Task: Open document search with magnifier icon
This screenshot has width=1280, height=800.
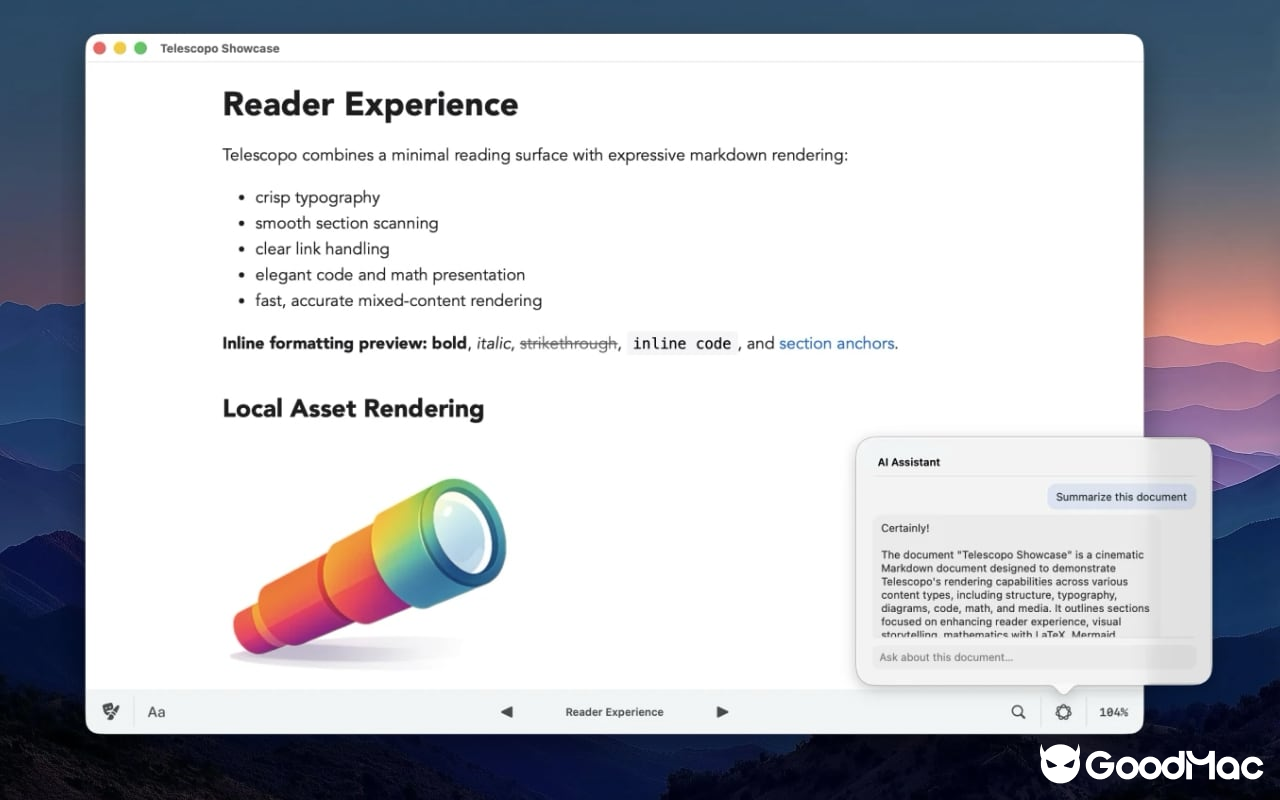Action: pos(1018,712)
